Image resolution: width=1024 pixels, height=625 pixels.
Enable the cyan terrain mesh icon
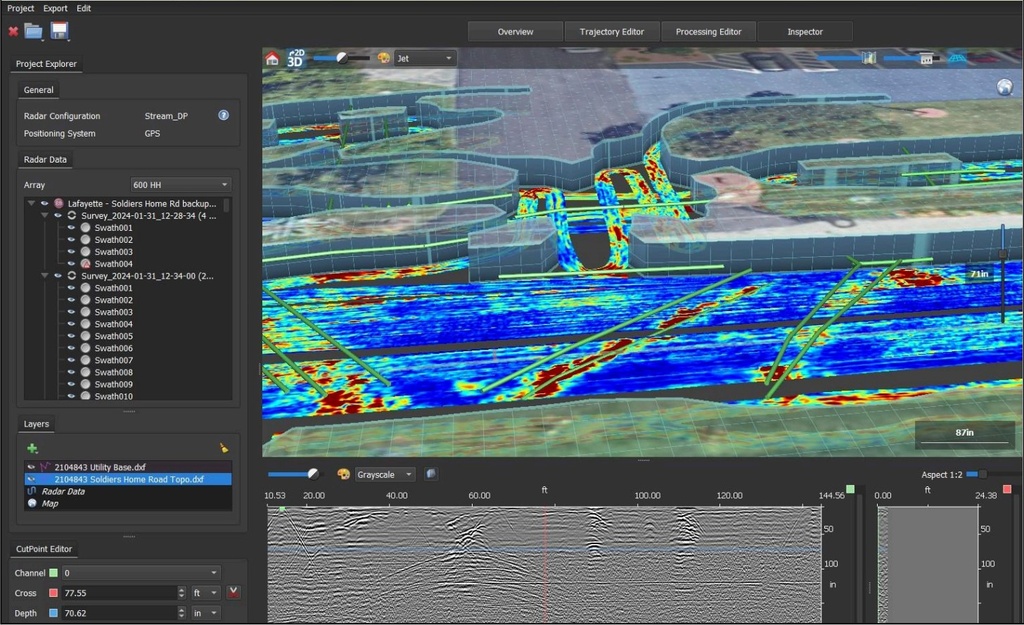957,58
